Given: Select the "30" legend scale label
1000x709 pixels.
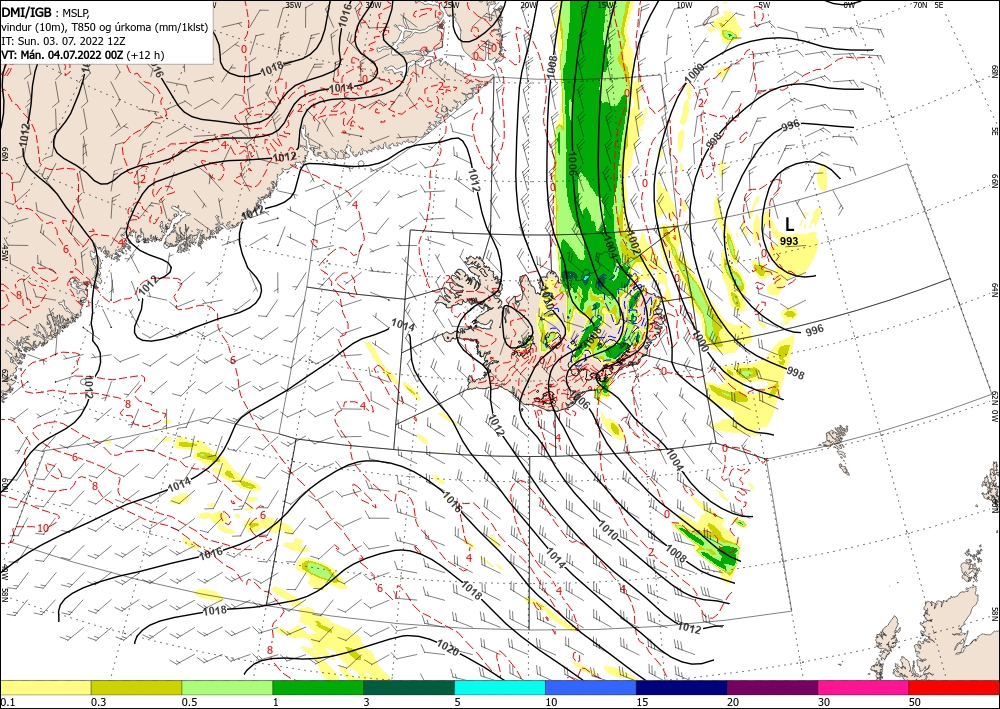Looking at the screenshot, I should (824, 702).
